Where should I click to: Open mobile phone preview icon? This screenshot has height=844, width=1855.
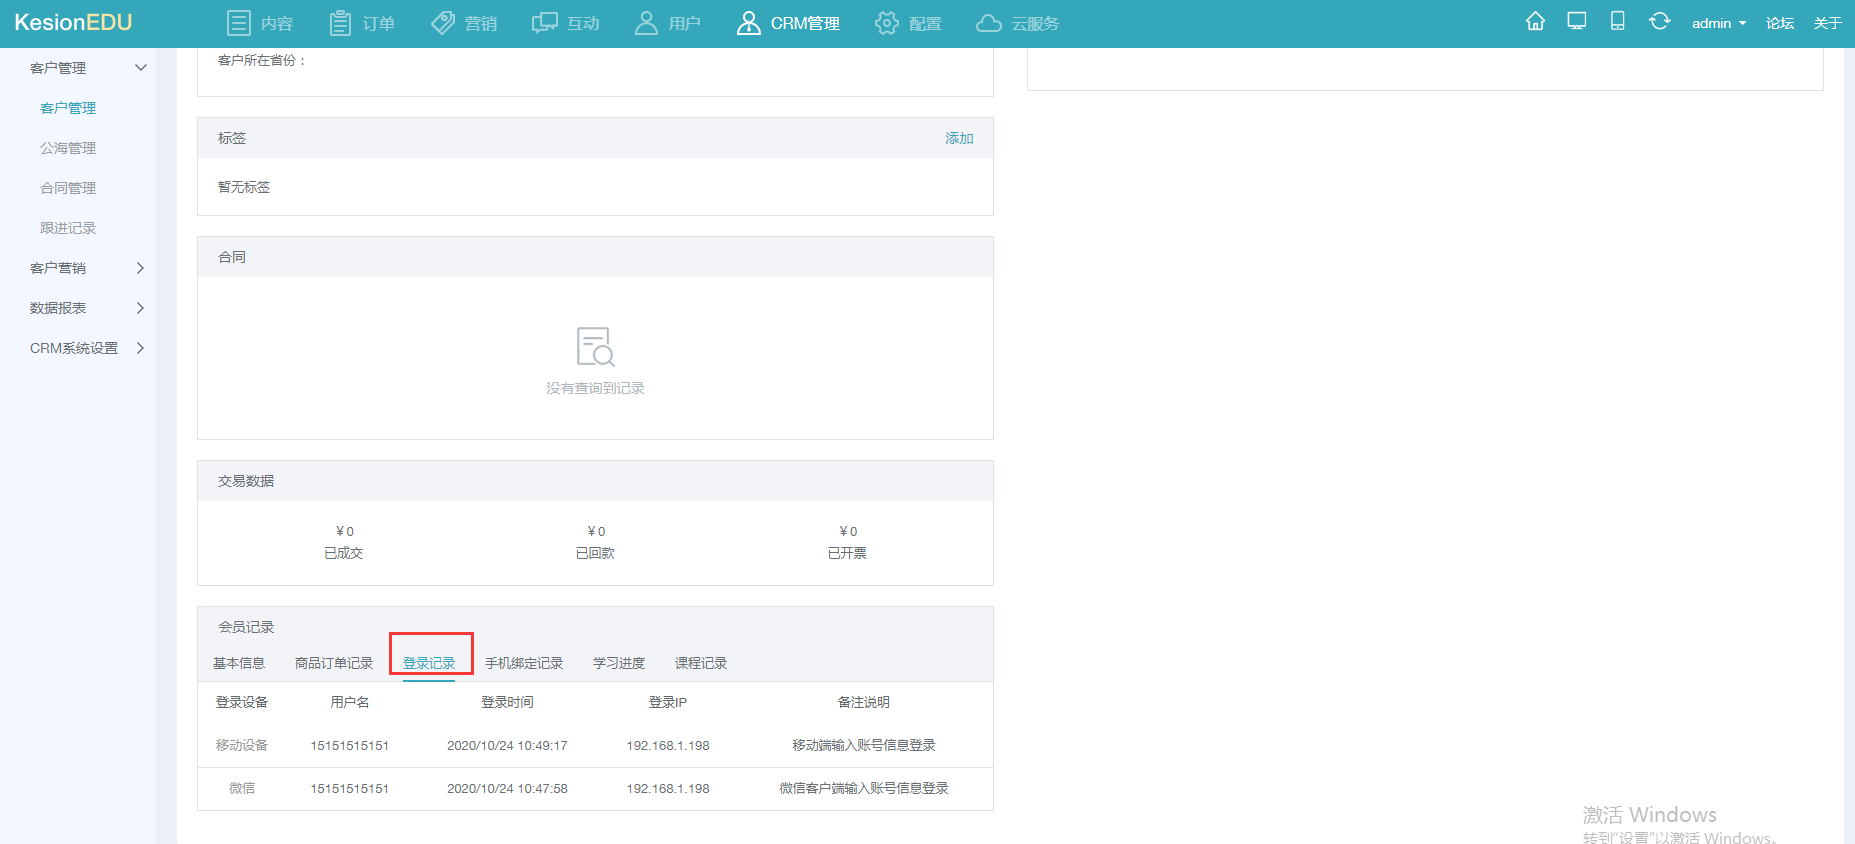[x=1617, y=21]
